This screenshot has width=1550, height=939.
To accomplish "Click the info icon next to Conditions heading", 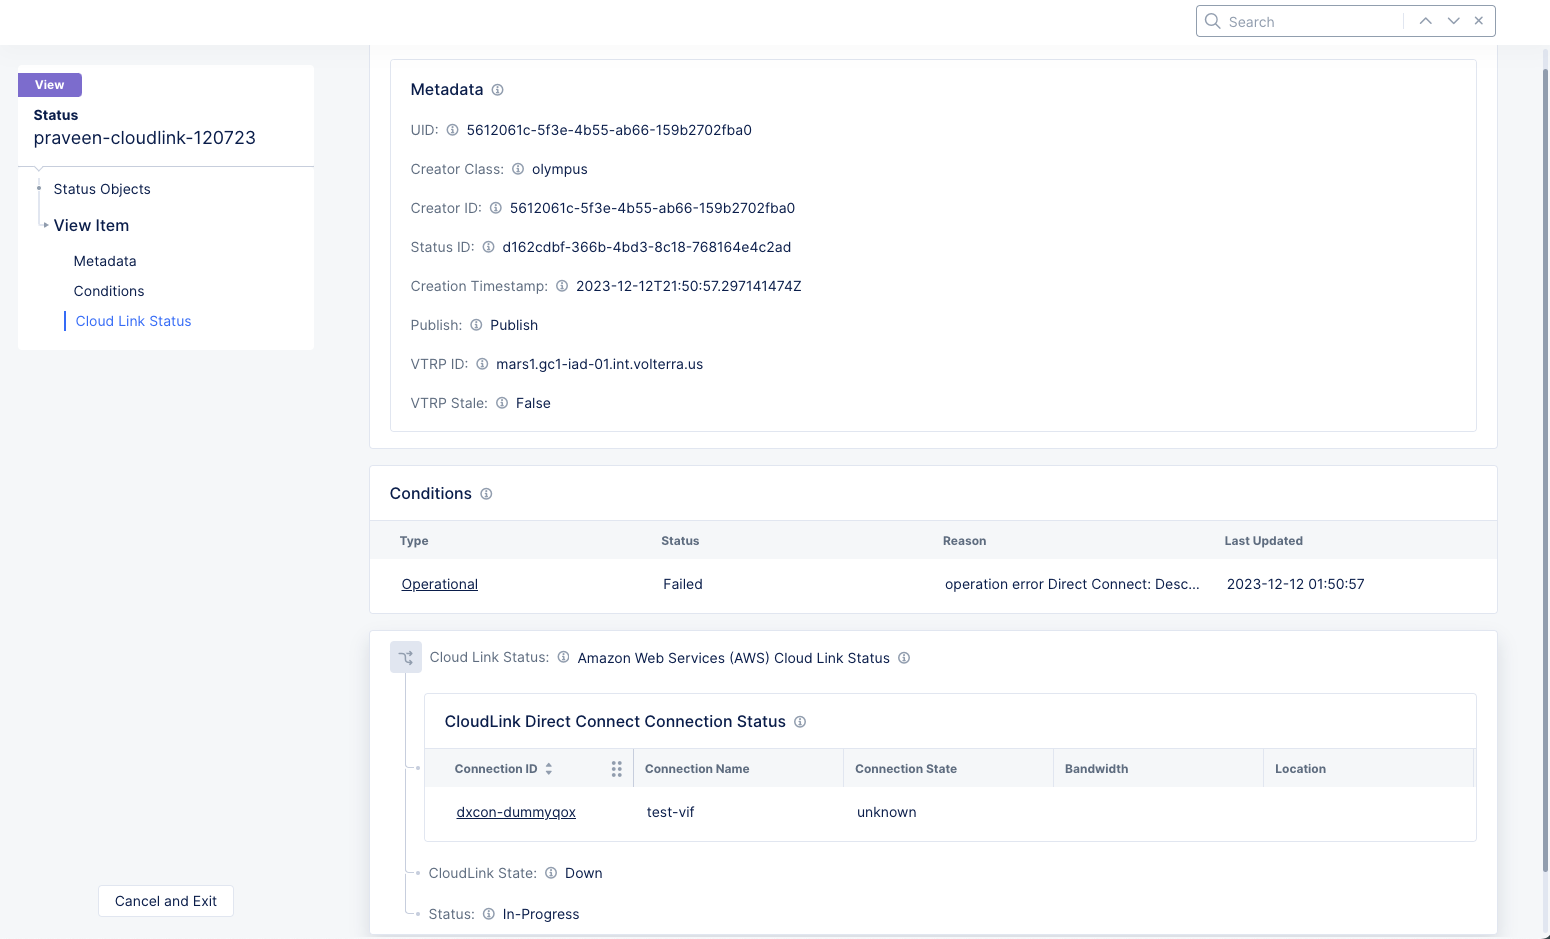I will [x=486, y=493].
